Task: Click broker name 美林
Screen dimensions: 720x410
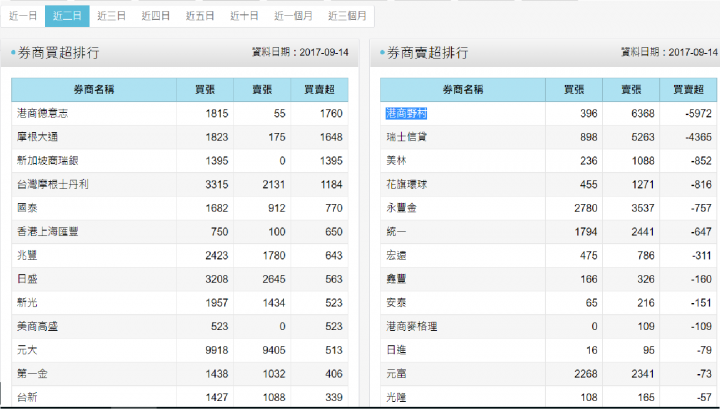Action: pyautogui.click(x=396, y=161)
